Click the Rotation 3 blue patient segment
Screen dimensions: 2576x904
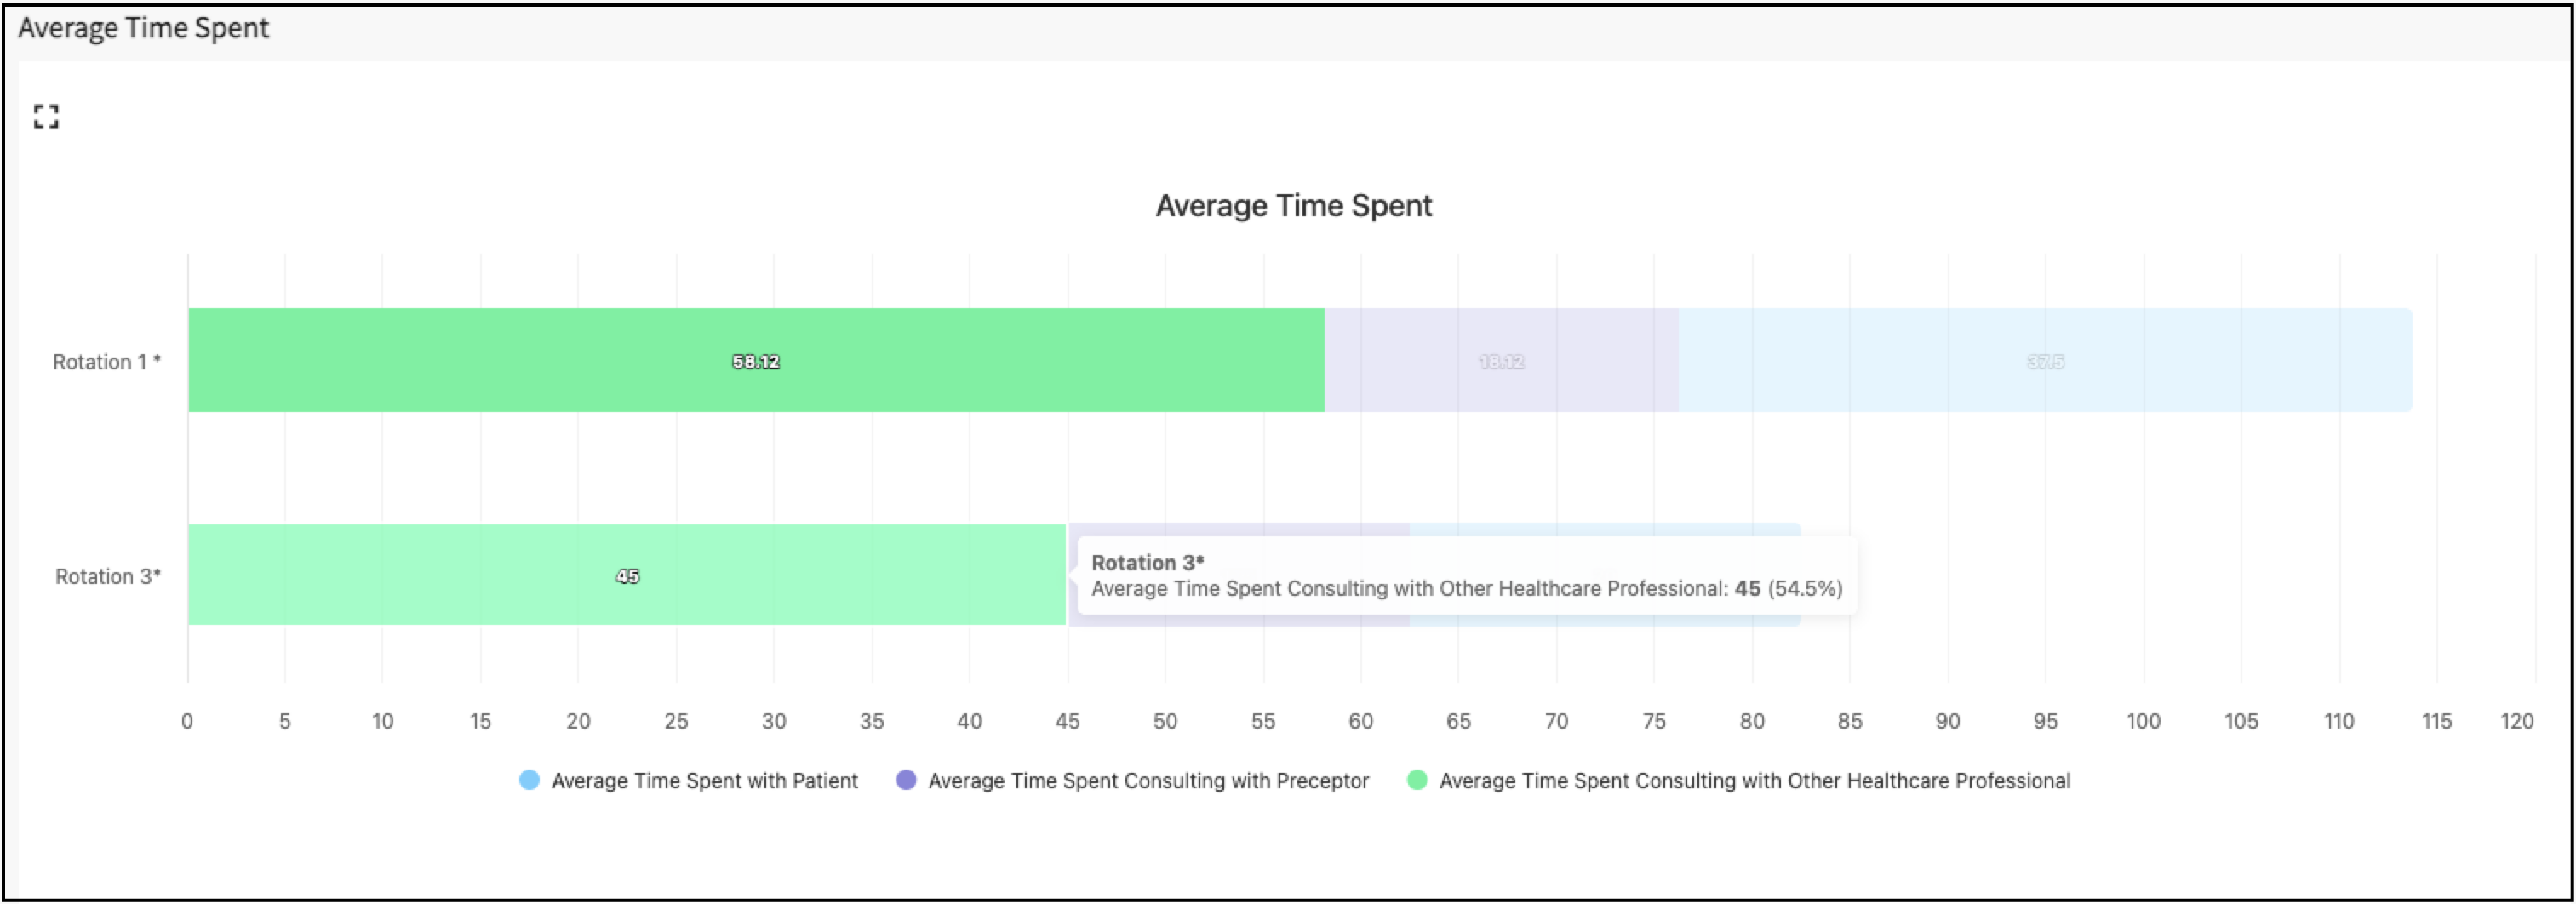pyautogui.click(x=1600, y=529)
